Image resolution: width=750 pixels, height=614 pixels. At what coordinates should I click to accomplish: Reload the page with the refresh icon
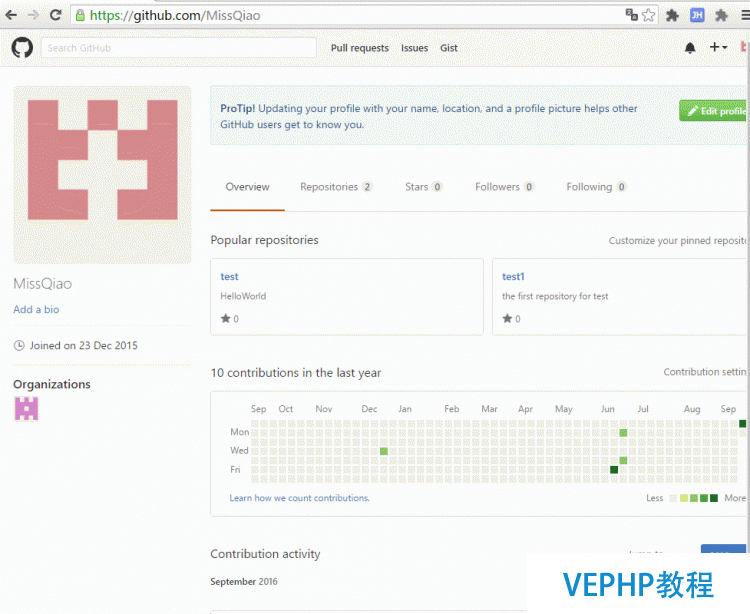click(55, 15)
